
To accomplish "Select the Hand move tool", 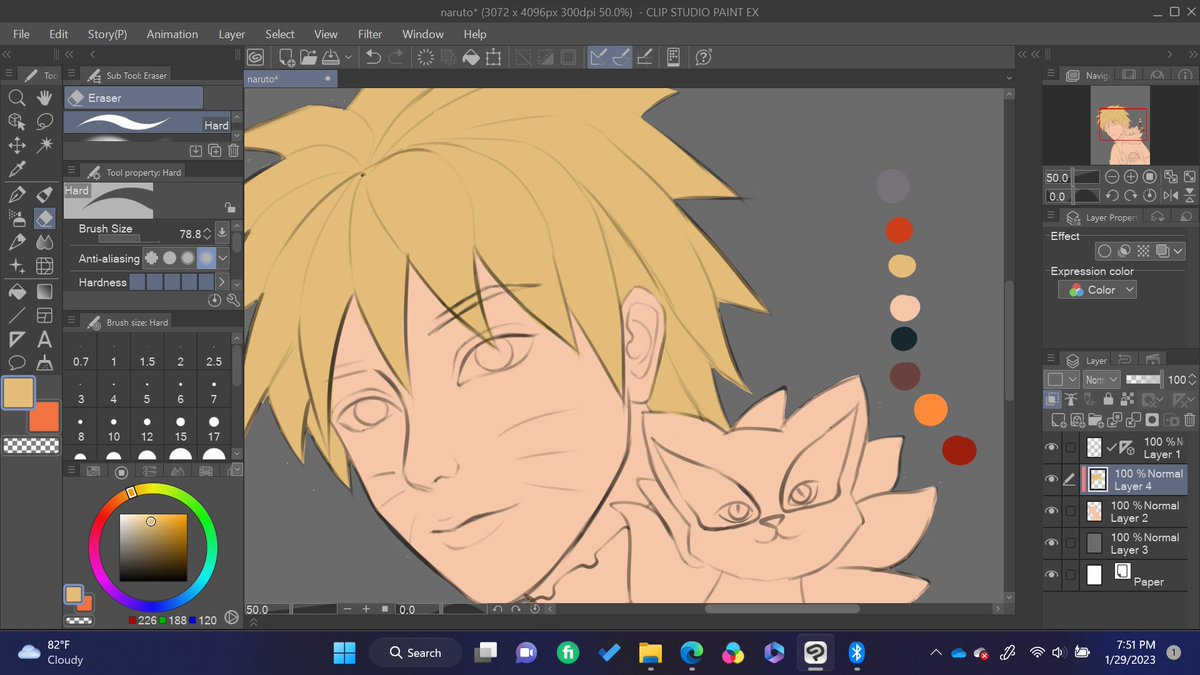I will pos(45,97).
